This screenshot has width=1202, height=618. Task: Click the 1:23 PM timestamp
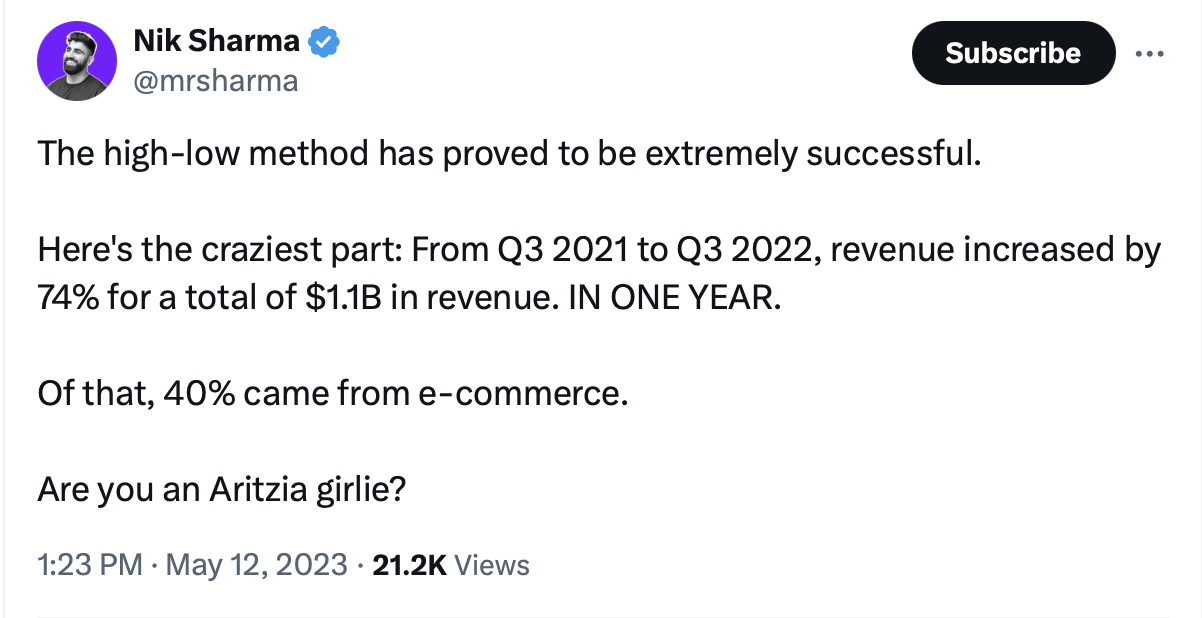(90, 566)
